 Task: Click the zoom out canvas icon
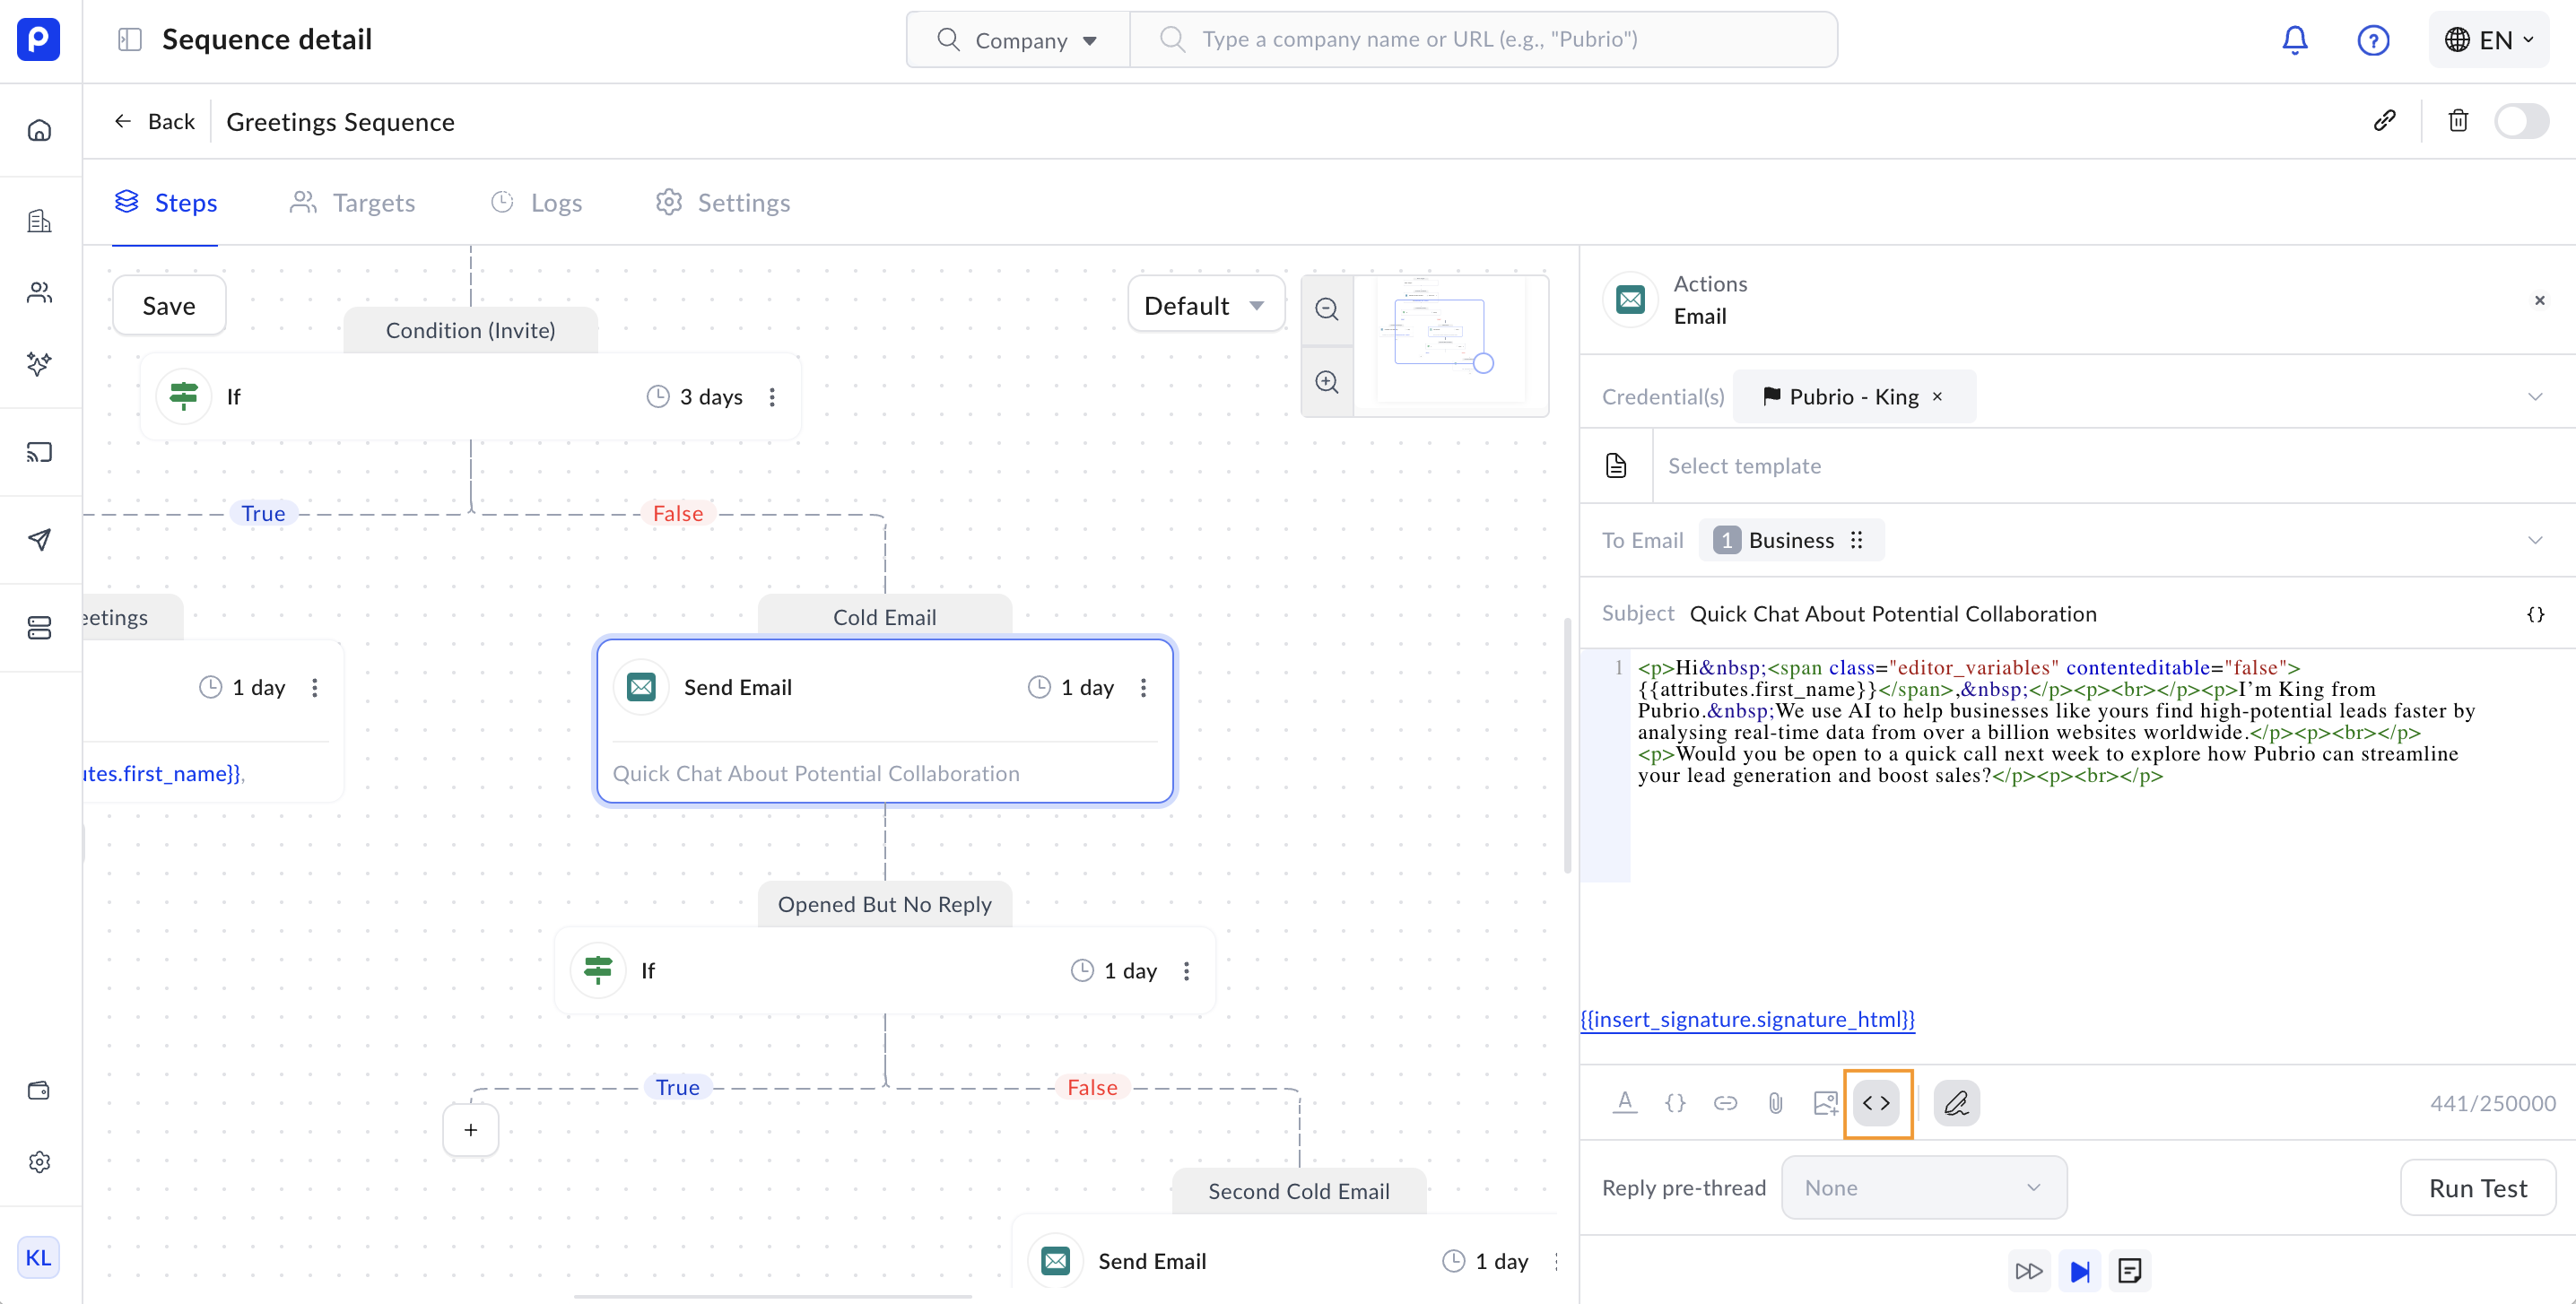tap(1327, 309)
